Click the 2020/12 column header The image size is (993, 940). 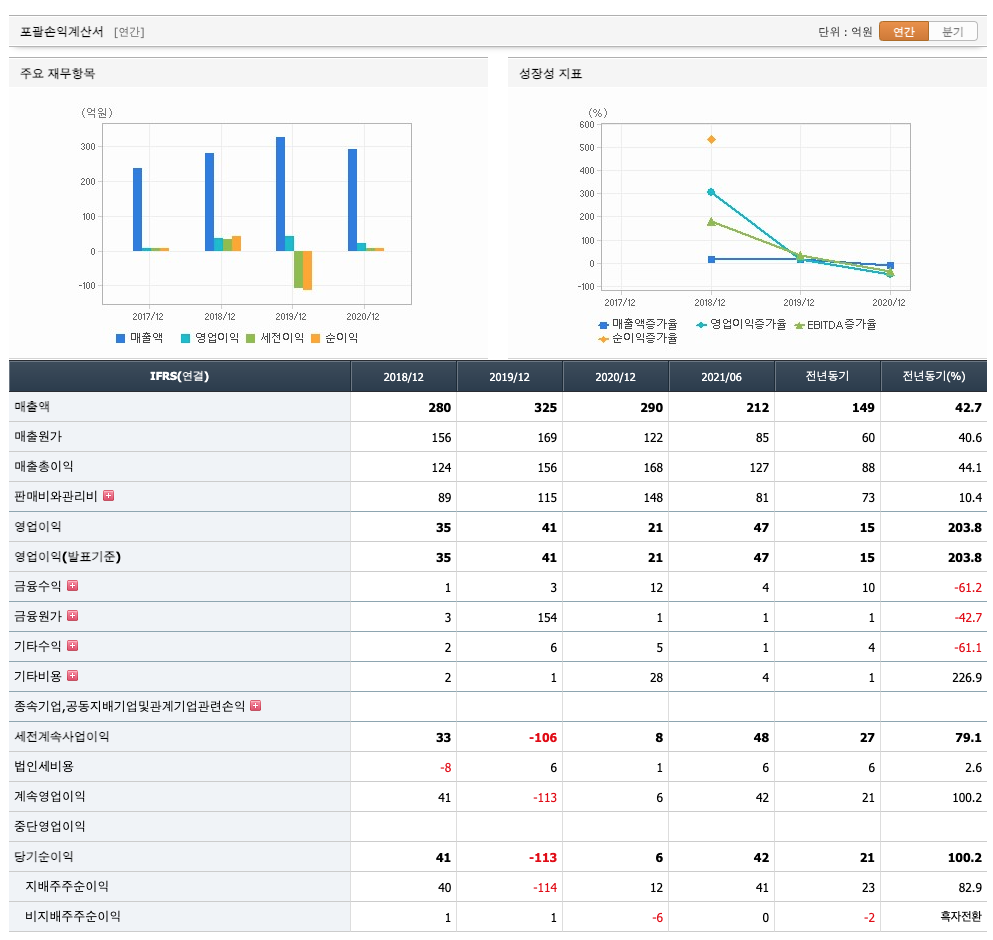[615, 376]
